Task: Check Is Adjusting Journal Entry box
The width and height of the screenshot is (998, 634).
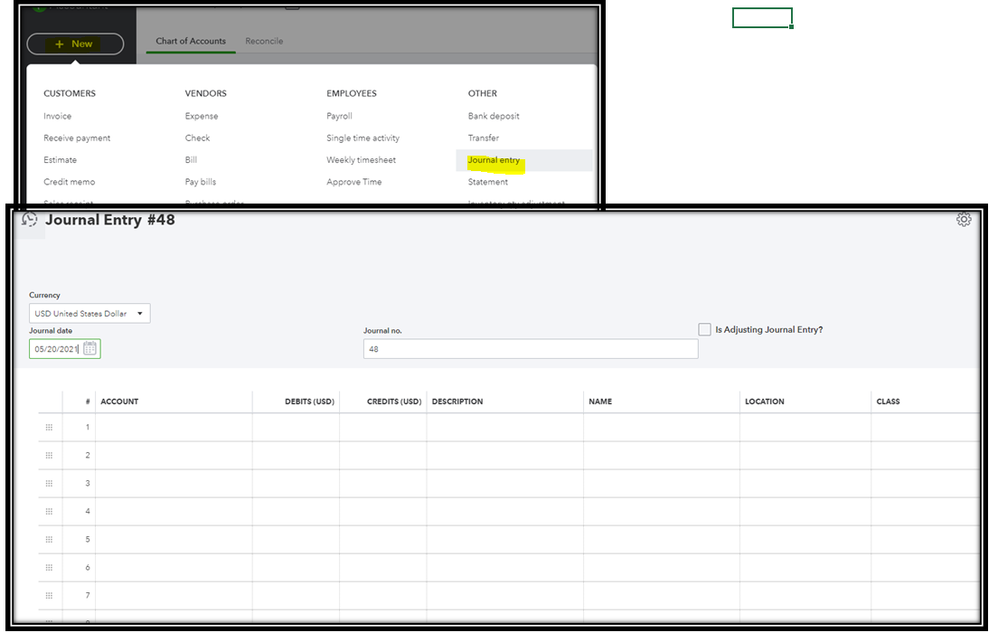Action: click(704, 330)
